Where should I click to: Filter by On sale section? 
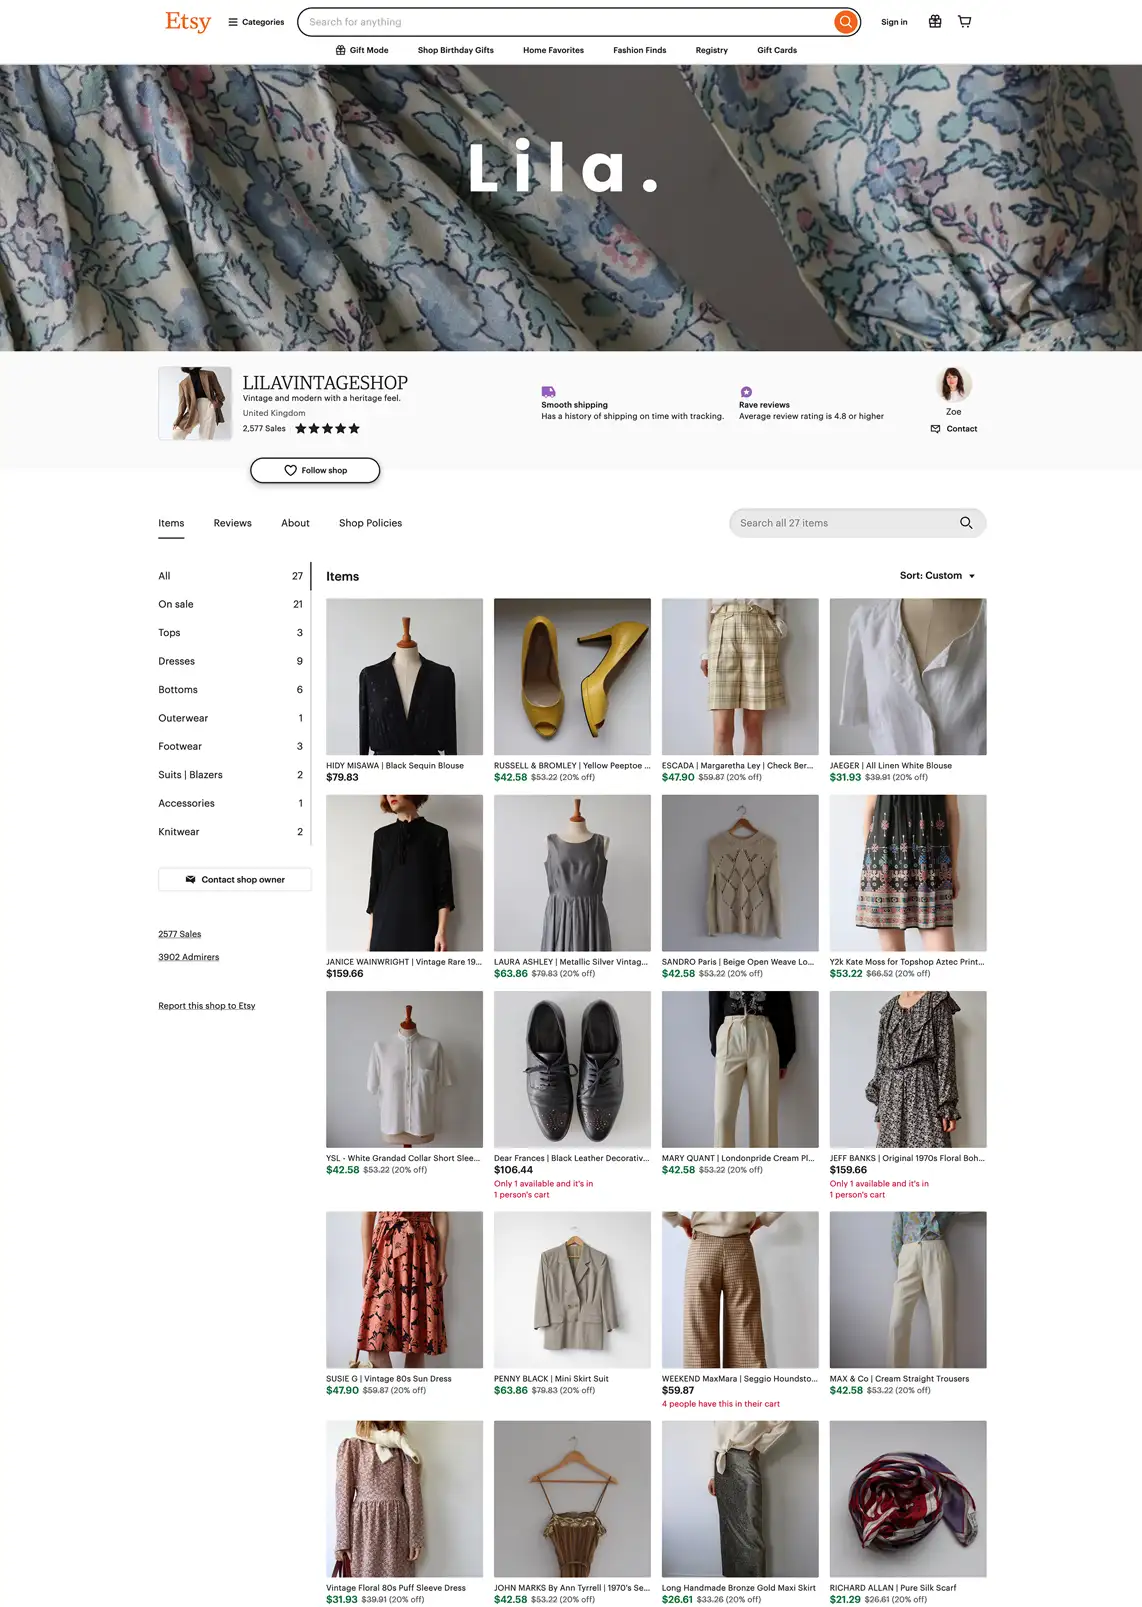[x=231, y=604]
